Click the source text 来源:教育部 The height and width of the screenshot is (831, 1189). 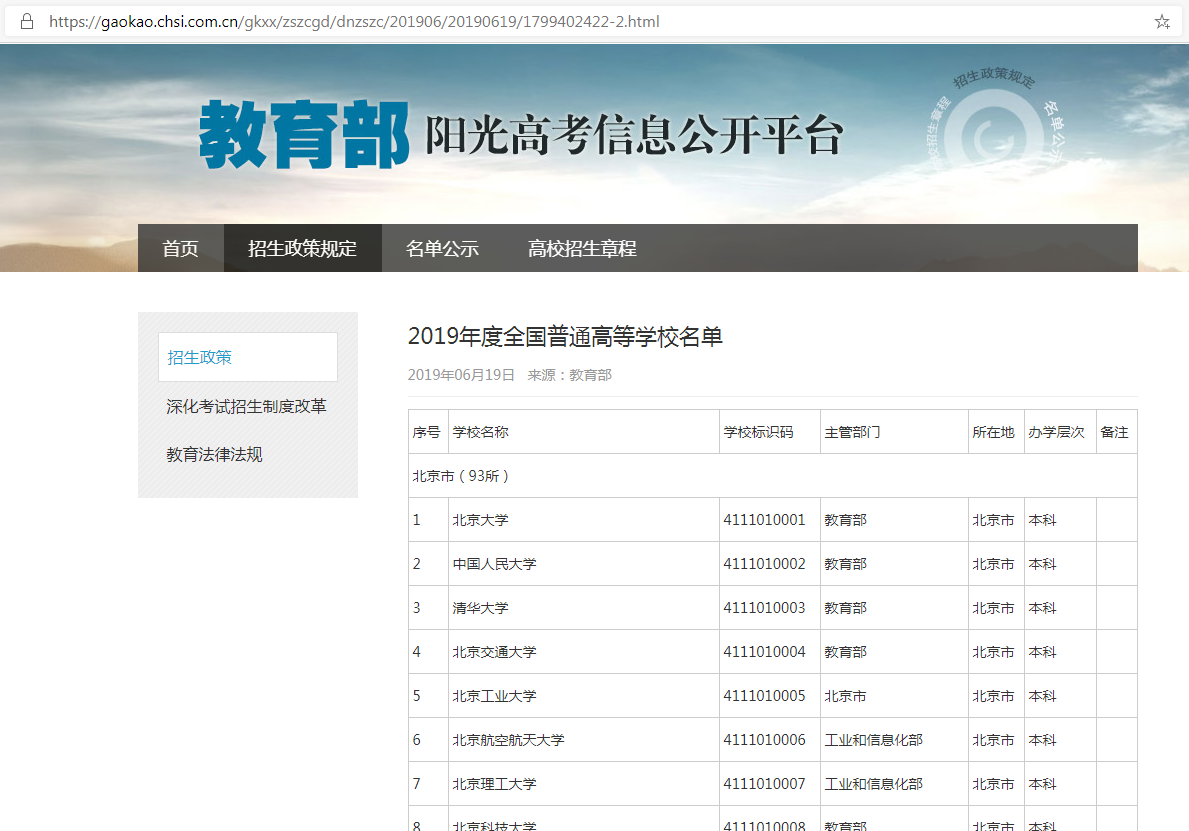coord(569,375)
